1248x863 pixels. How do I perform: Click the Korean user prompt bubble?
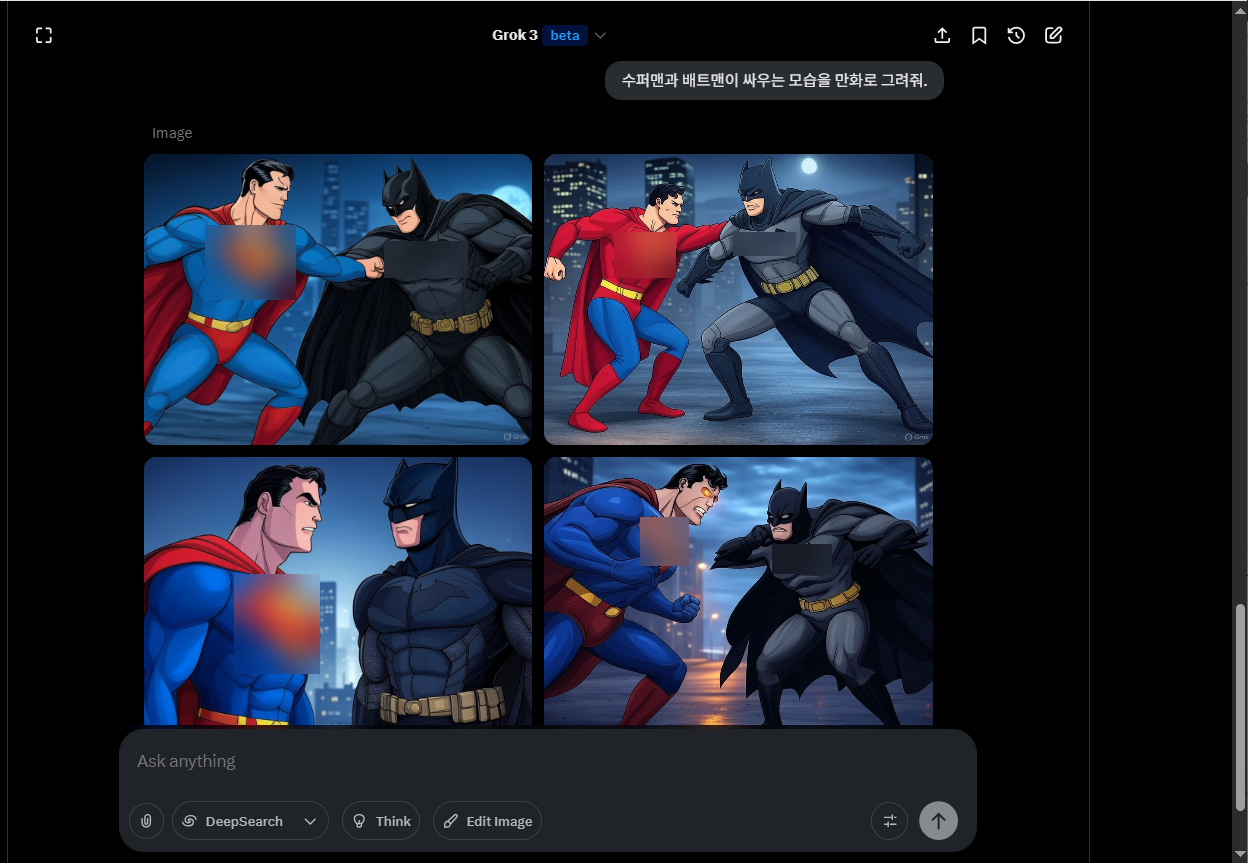(x=774, y=80)
